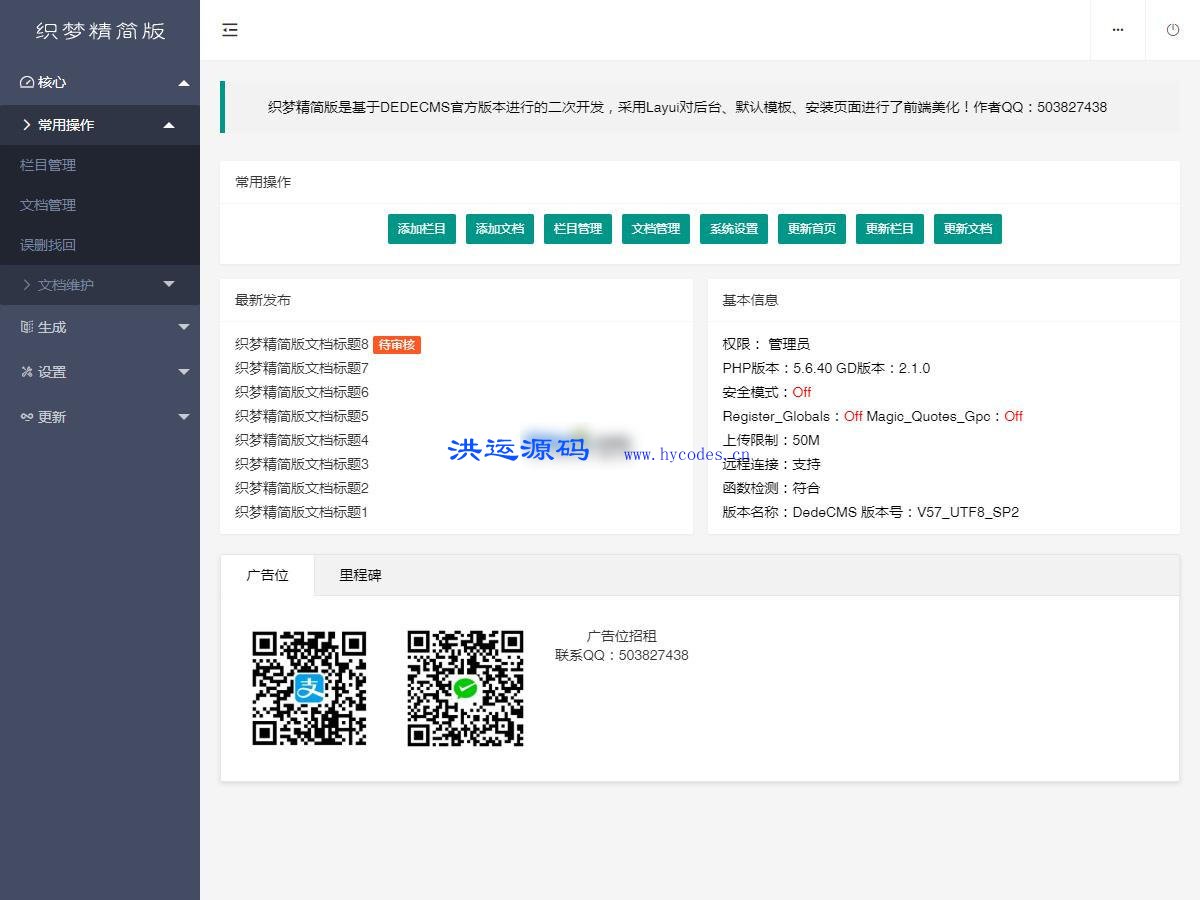Click the Alipay QR code image
The height and width of the screenshot is (900, 1200).
click(309, 688)
